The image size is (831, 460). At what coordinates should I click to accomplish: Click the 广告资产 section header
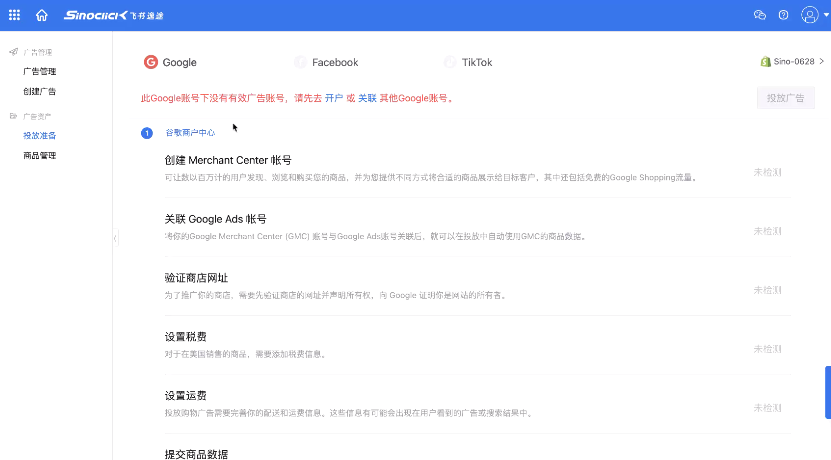pos(37,116)
